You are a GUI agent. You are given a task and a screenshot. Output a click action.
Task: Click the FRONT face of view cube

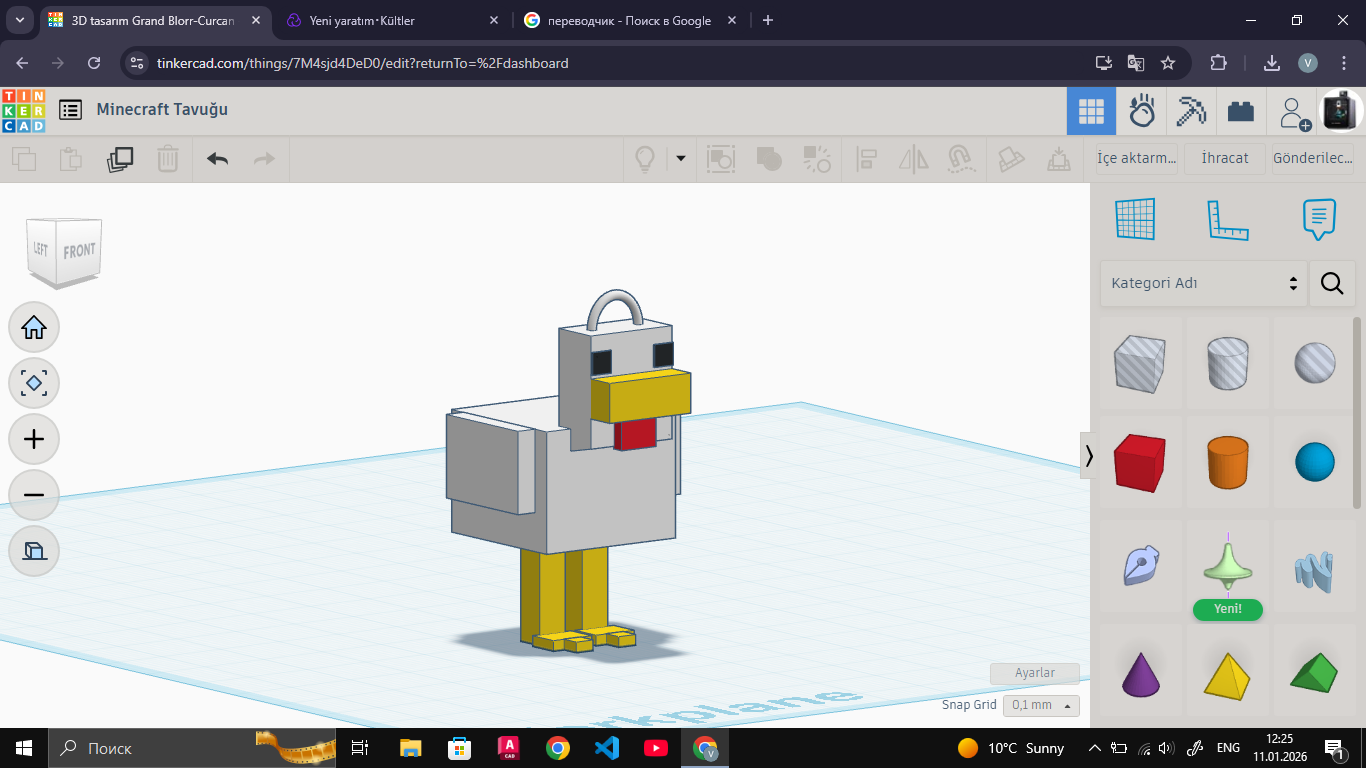(79, 251)
